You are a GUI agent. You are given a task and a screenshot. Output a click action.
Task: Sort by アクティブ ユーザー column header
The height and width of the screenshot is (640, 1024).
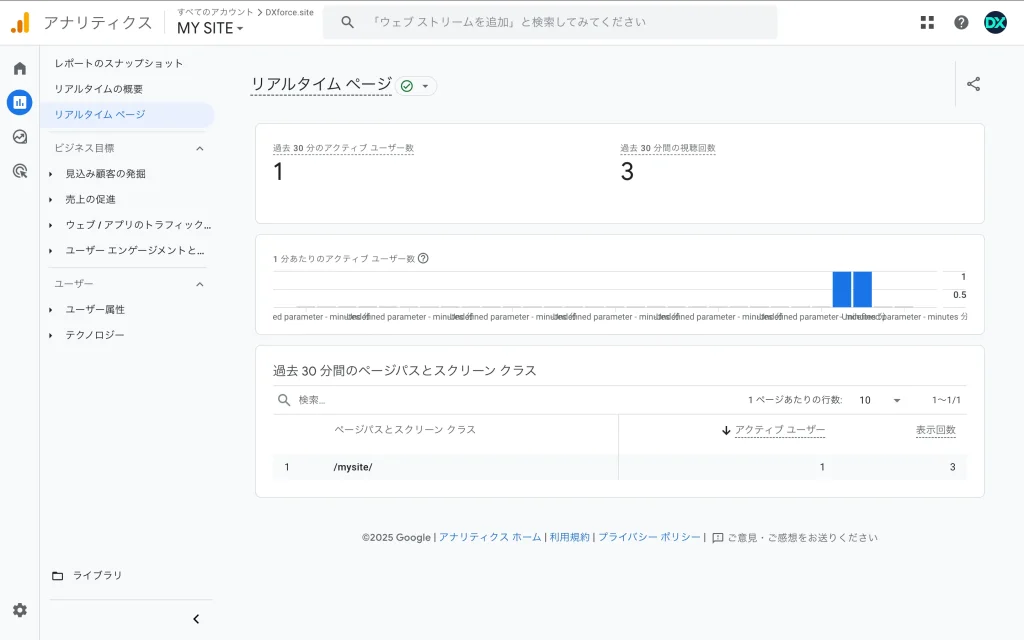(x=779, y=430)
